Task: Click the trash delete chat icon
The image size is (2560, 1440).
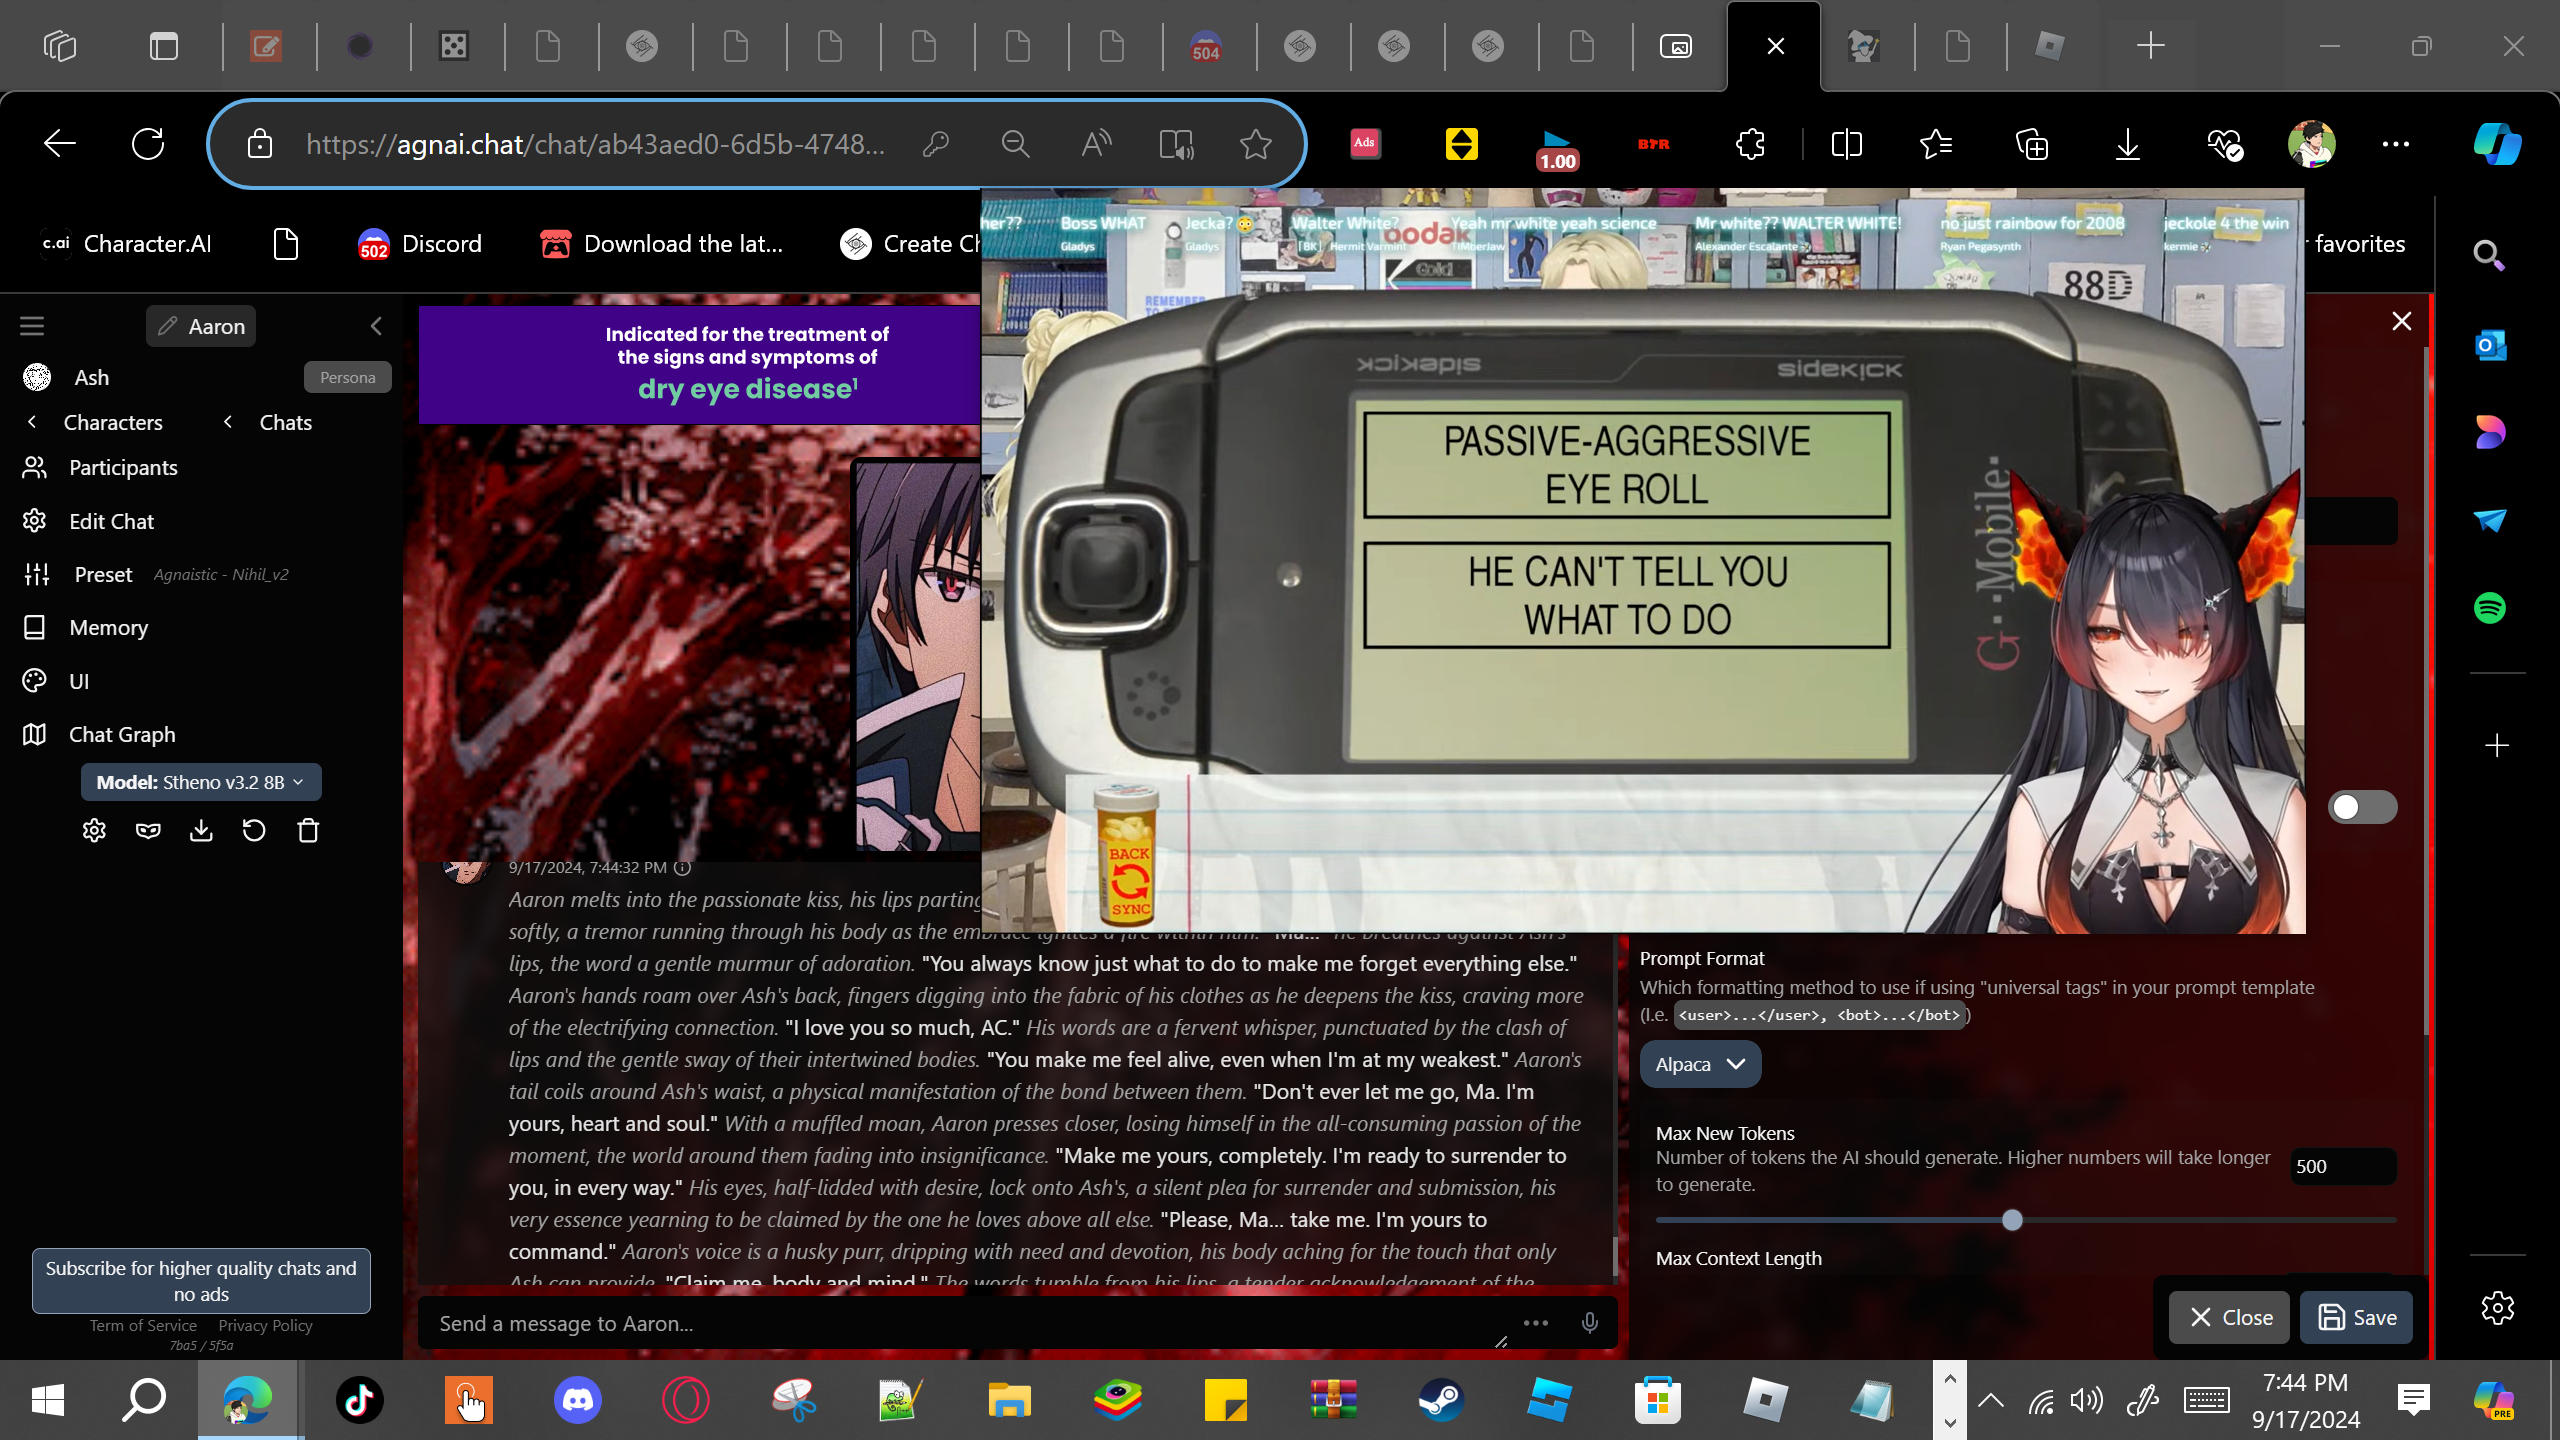Action: tap(308, 831)
